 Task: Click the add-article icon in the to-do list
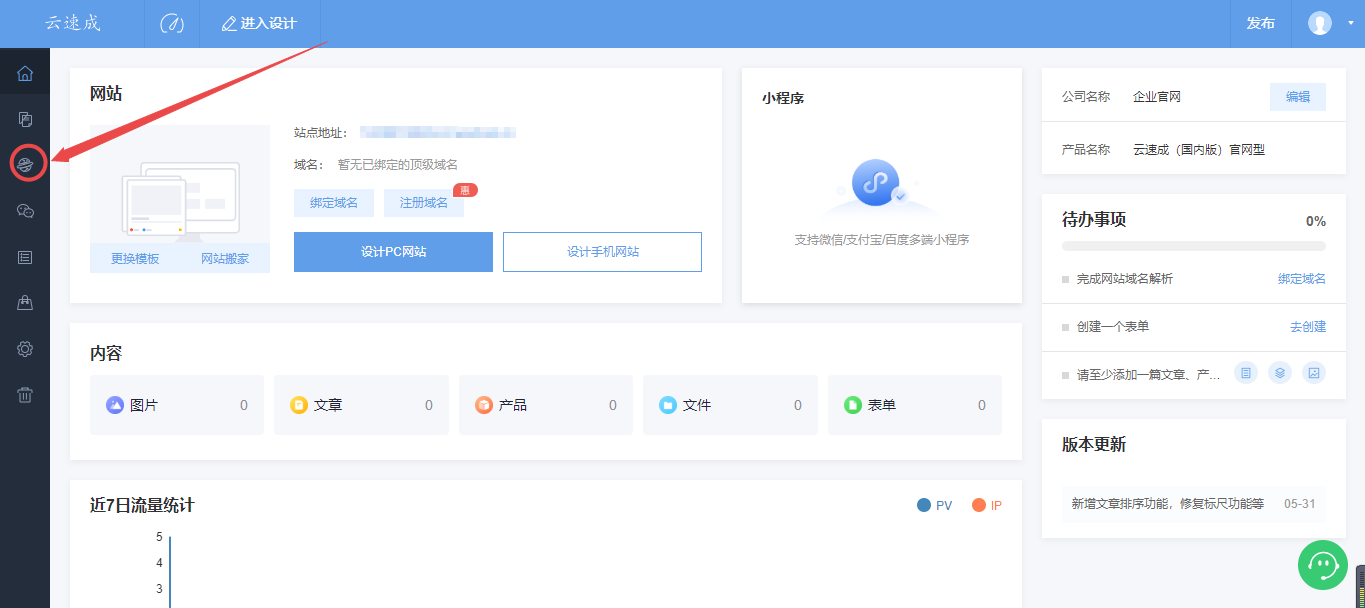(1246, 373)
